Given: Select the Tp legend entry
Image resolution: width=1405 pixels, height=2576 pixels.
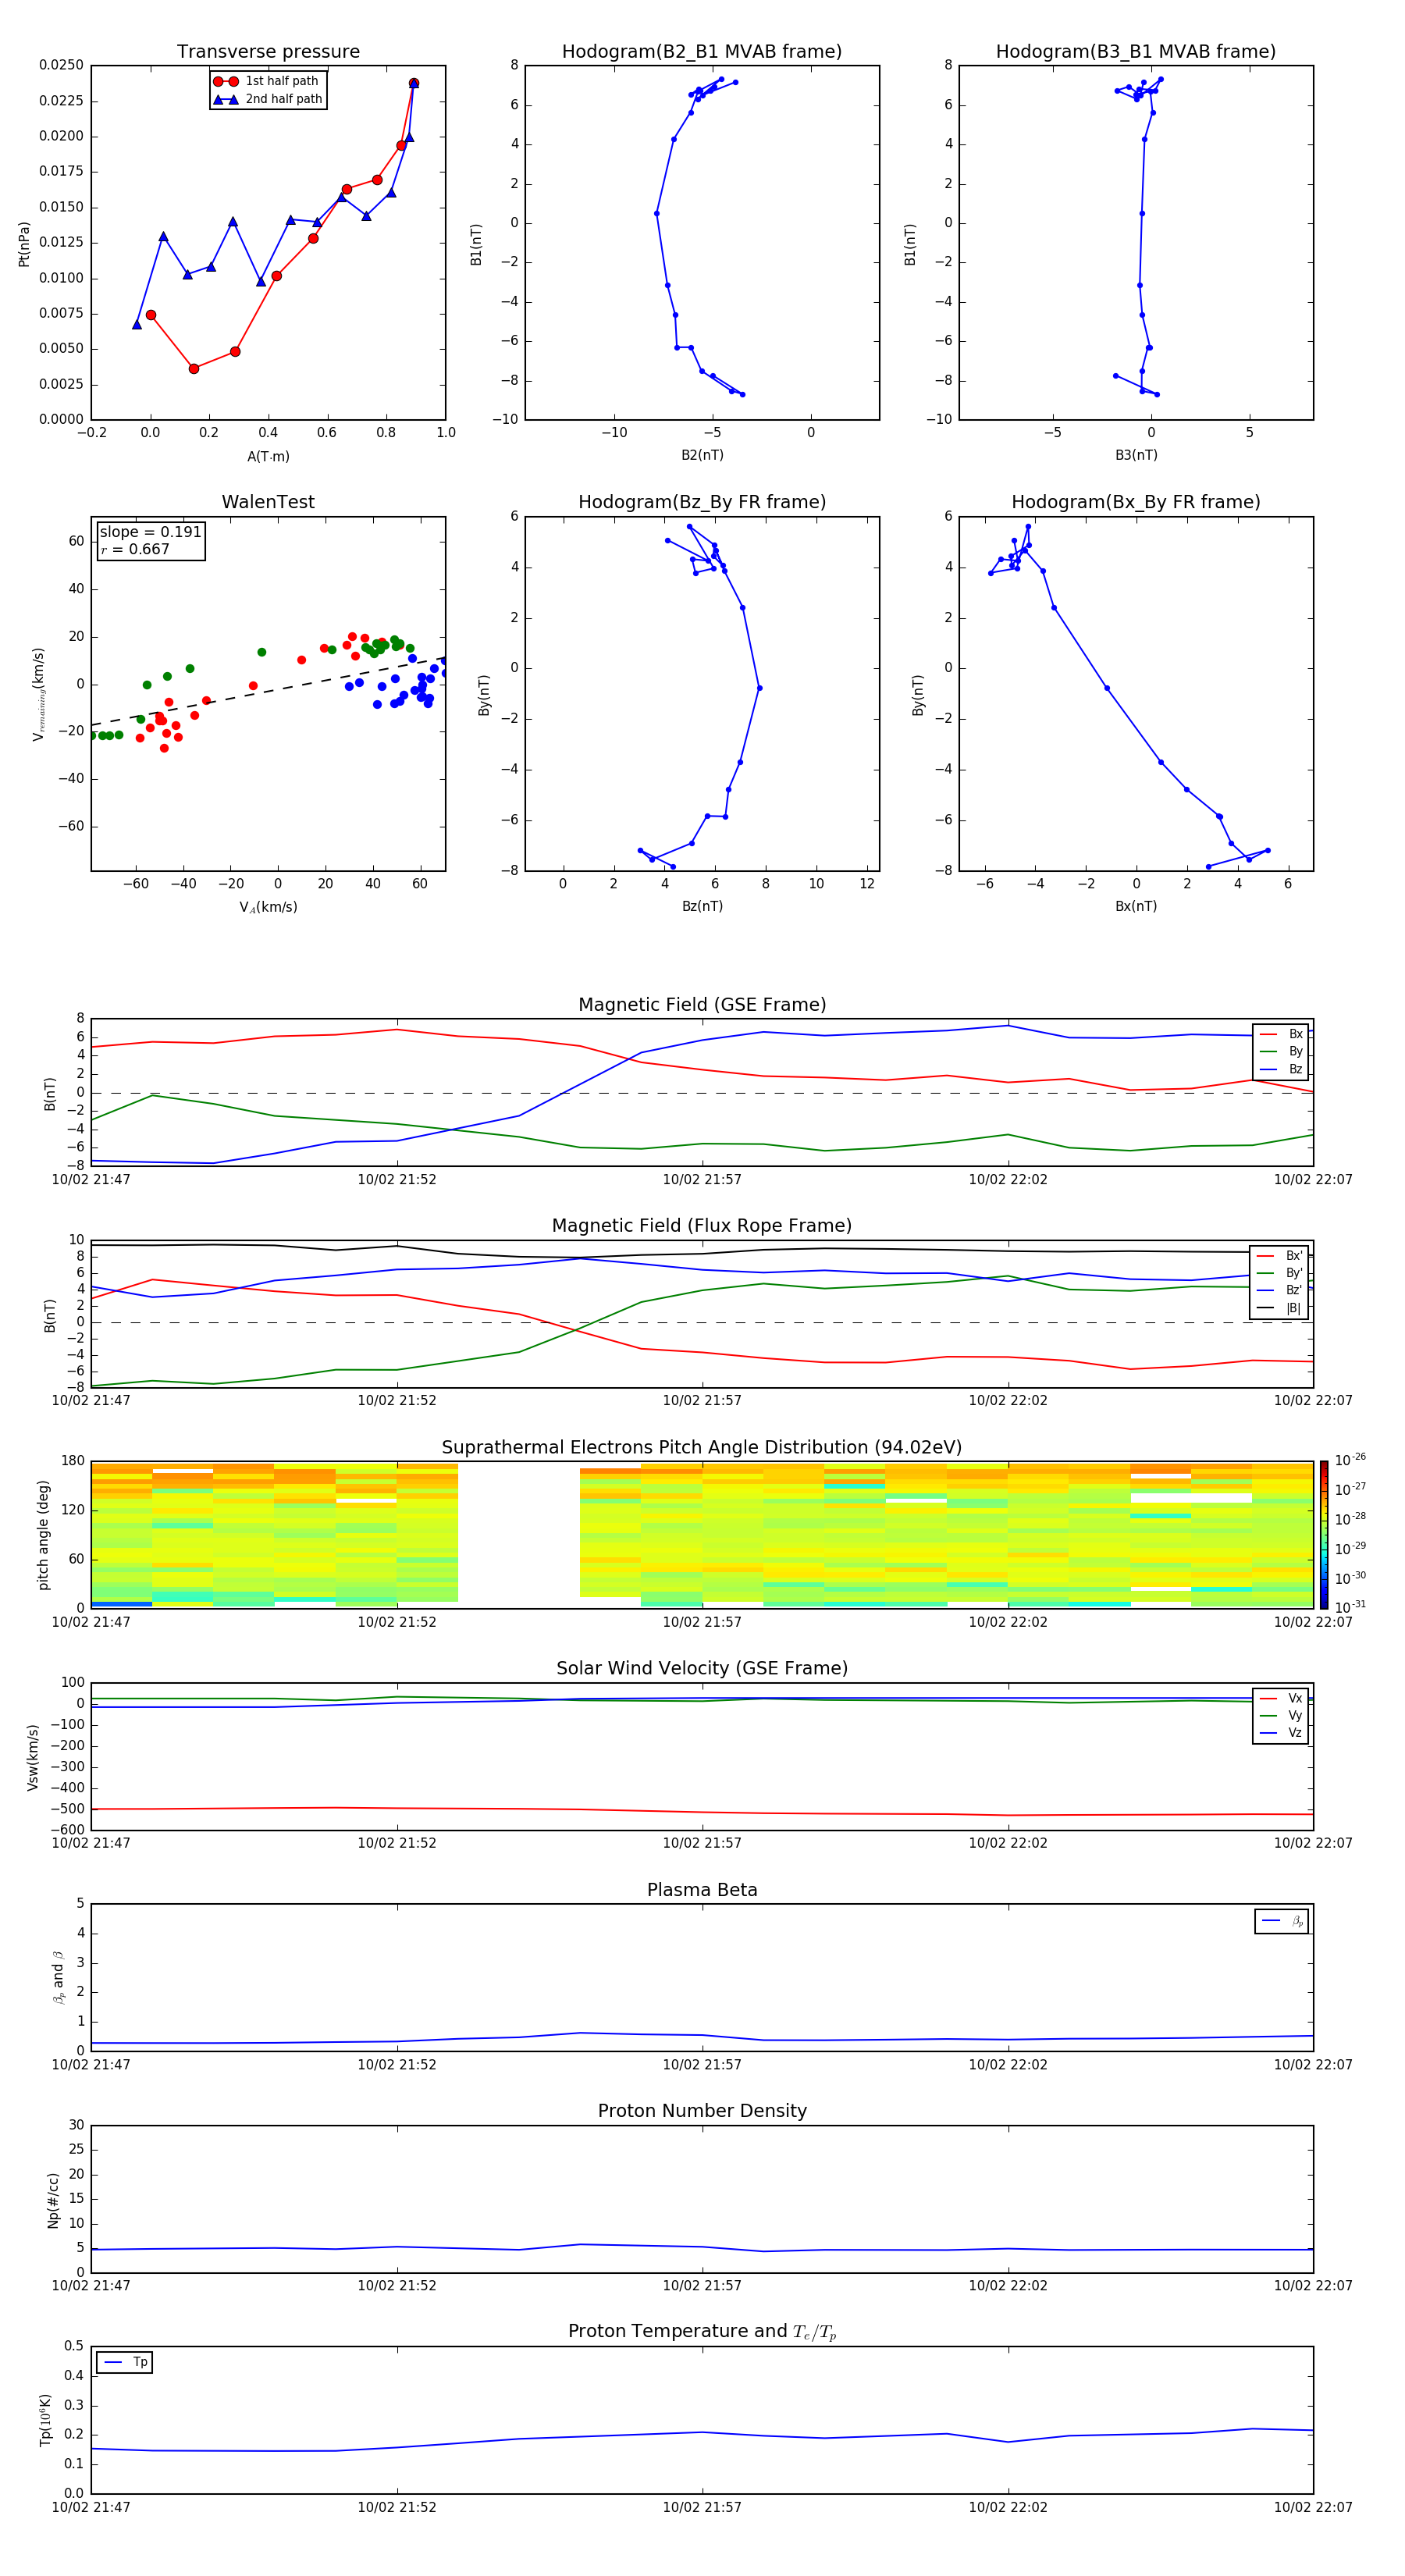Looking at the screenshot, I should (x=125, y=2362).
